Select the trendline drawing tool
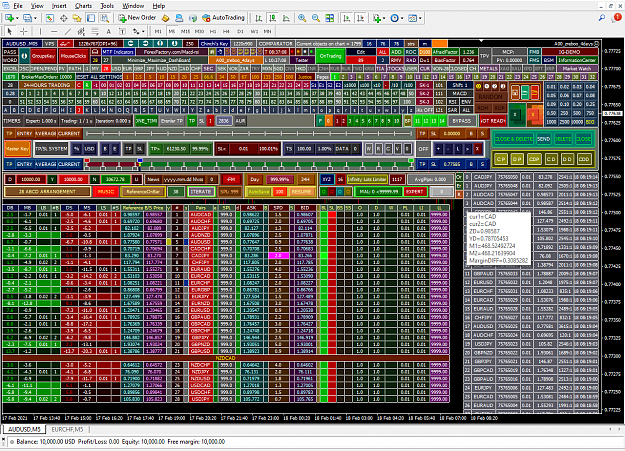Viewport: 625px width, 451px height. (x=68, y=31)
